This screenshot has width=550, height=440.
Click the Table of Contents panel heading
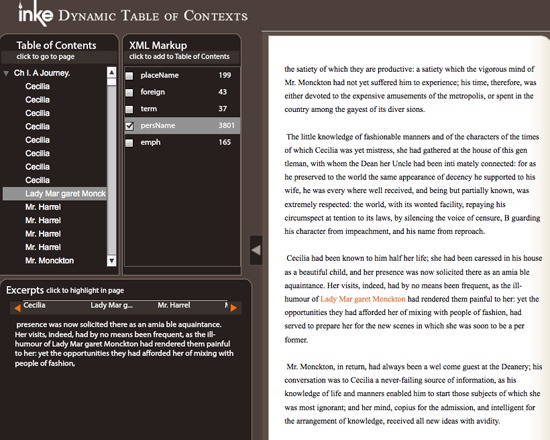point(56,45)
